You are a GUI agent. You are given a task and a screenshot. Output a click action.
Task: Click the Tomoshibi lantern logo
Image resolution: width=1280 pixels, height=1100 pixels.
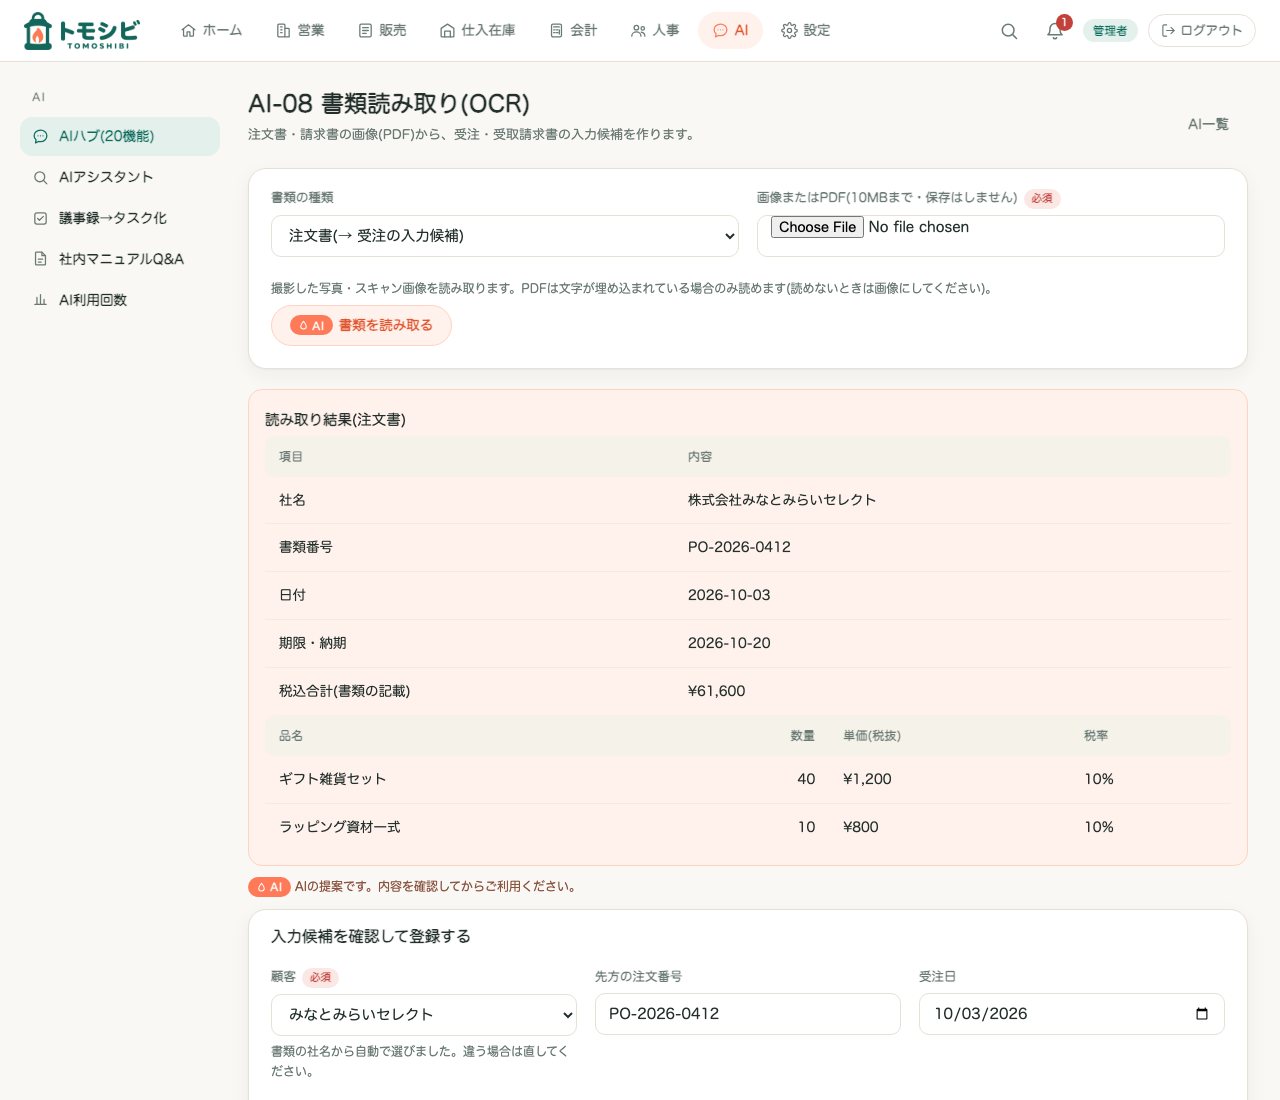point(81,31)
